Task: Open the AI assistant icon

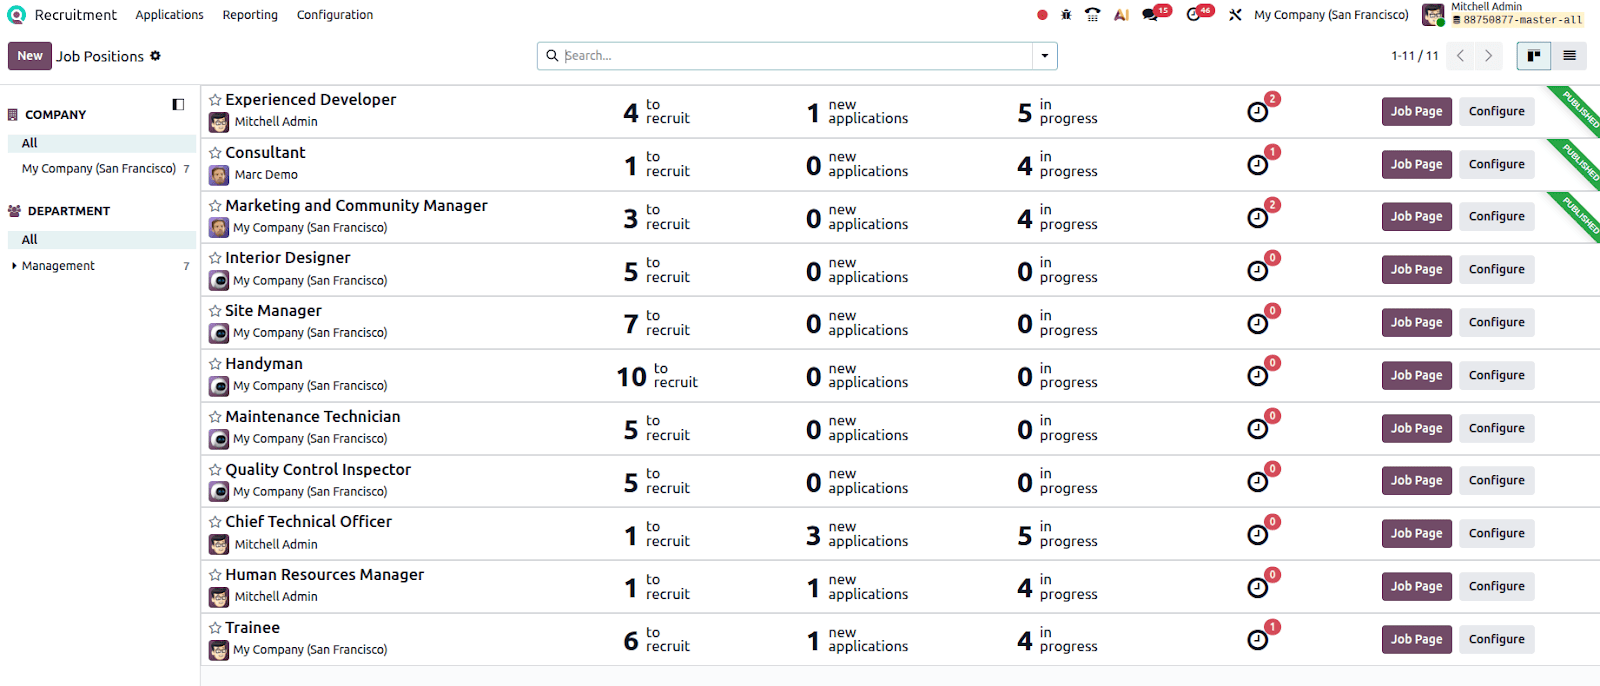Action: 1121,15
